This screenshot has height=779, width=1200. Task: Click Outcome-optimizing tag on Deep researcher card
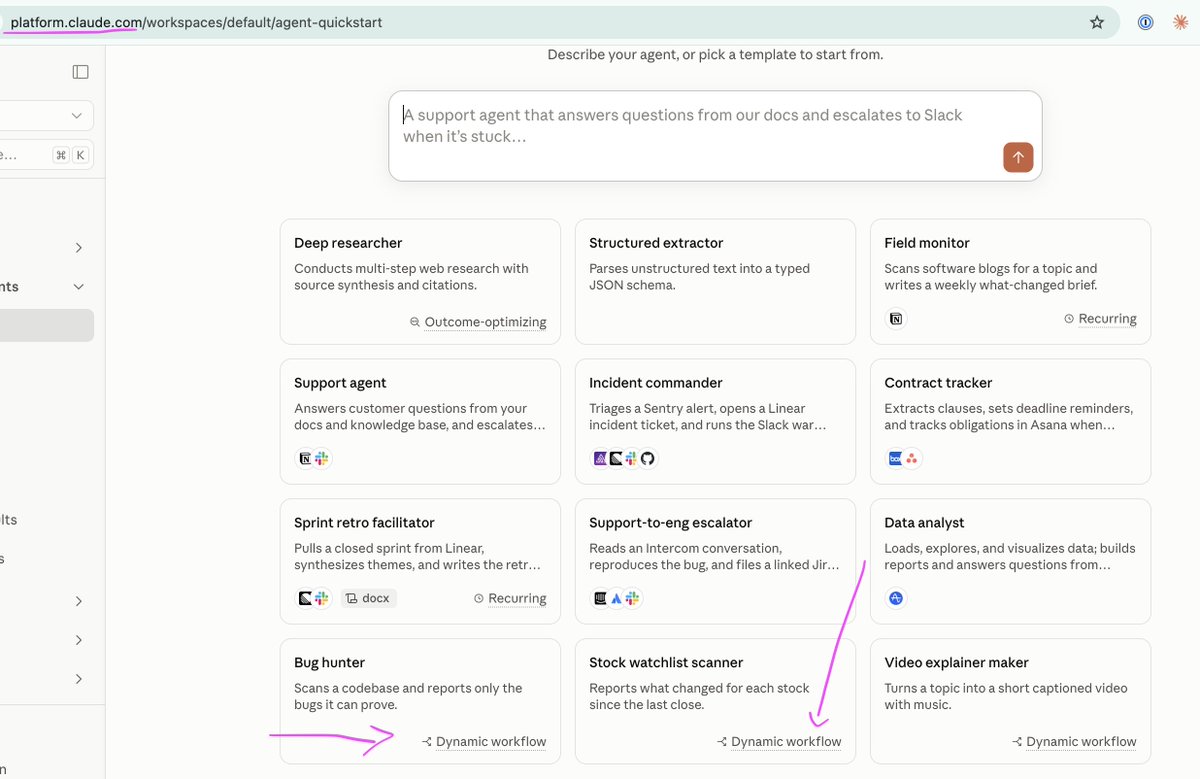pos(478,322)
